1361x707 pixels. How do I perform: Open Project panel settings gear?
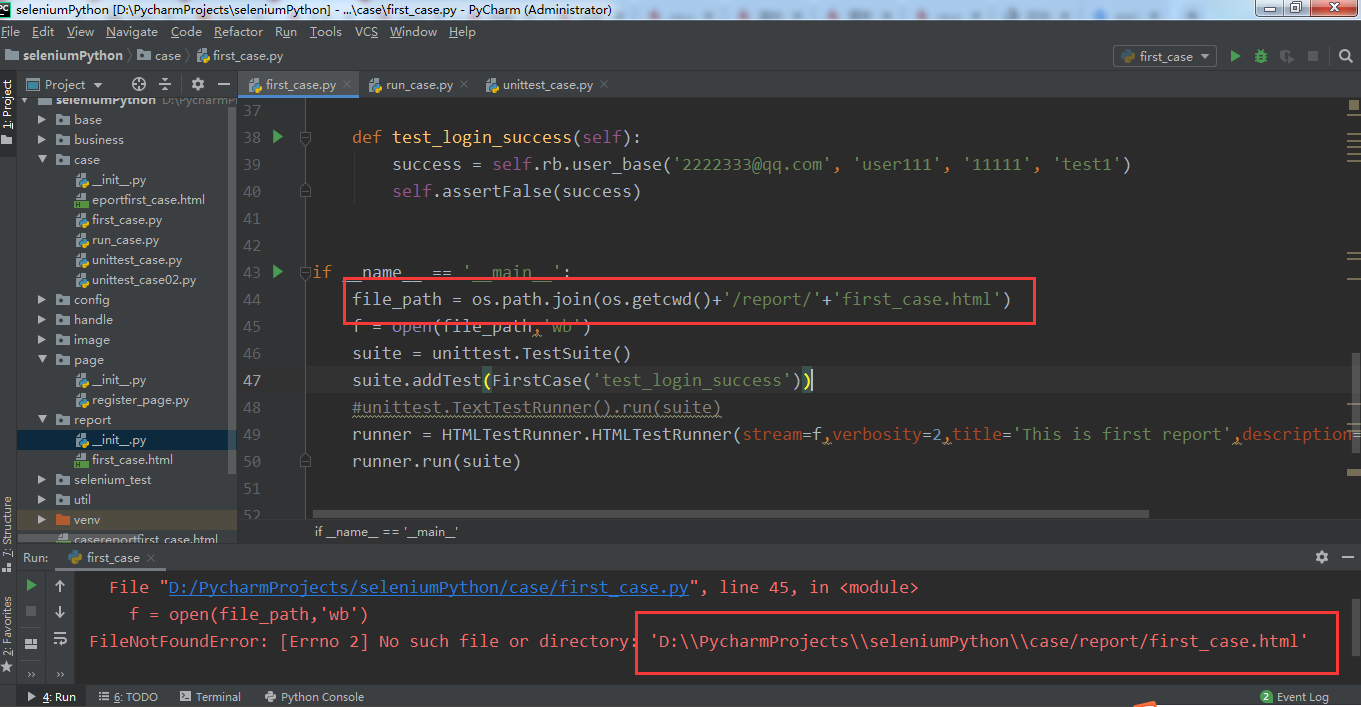[197, 85]
